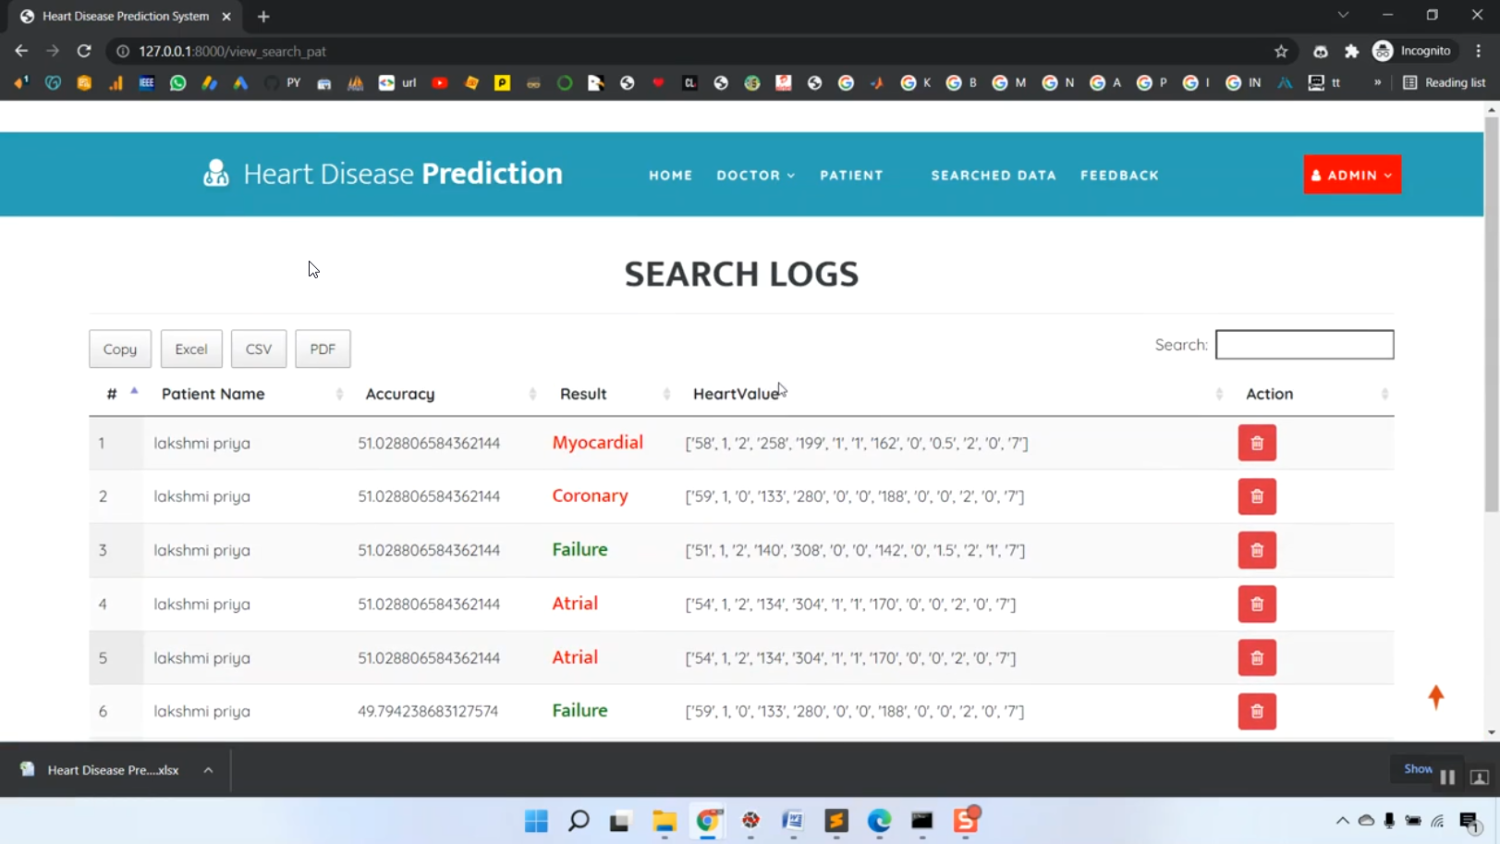Open the FEEDBACK page

click(1119, 175)
